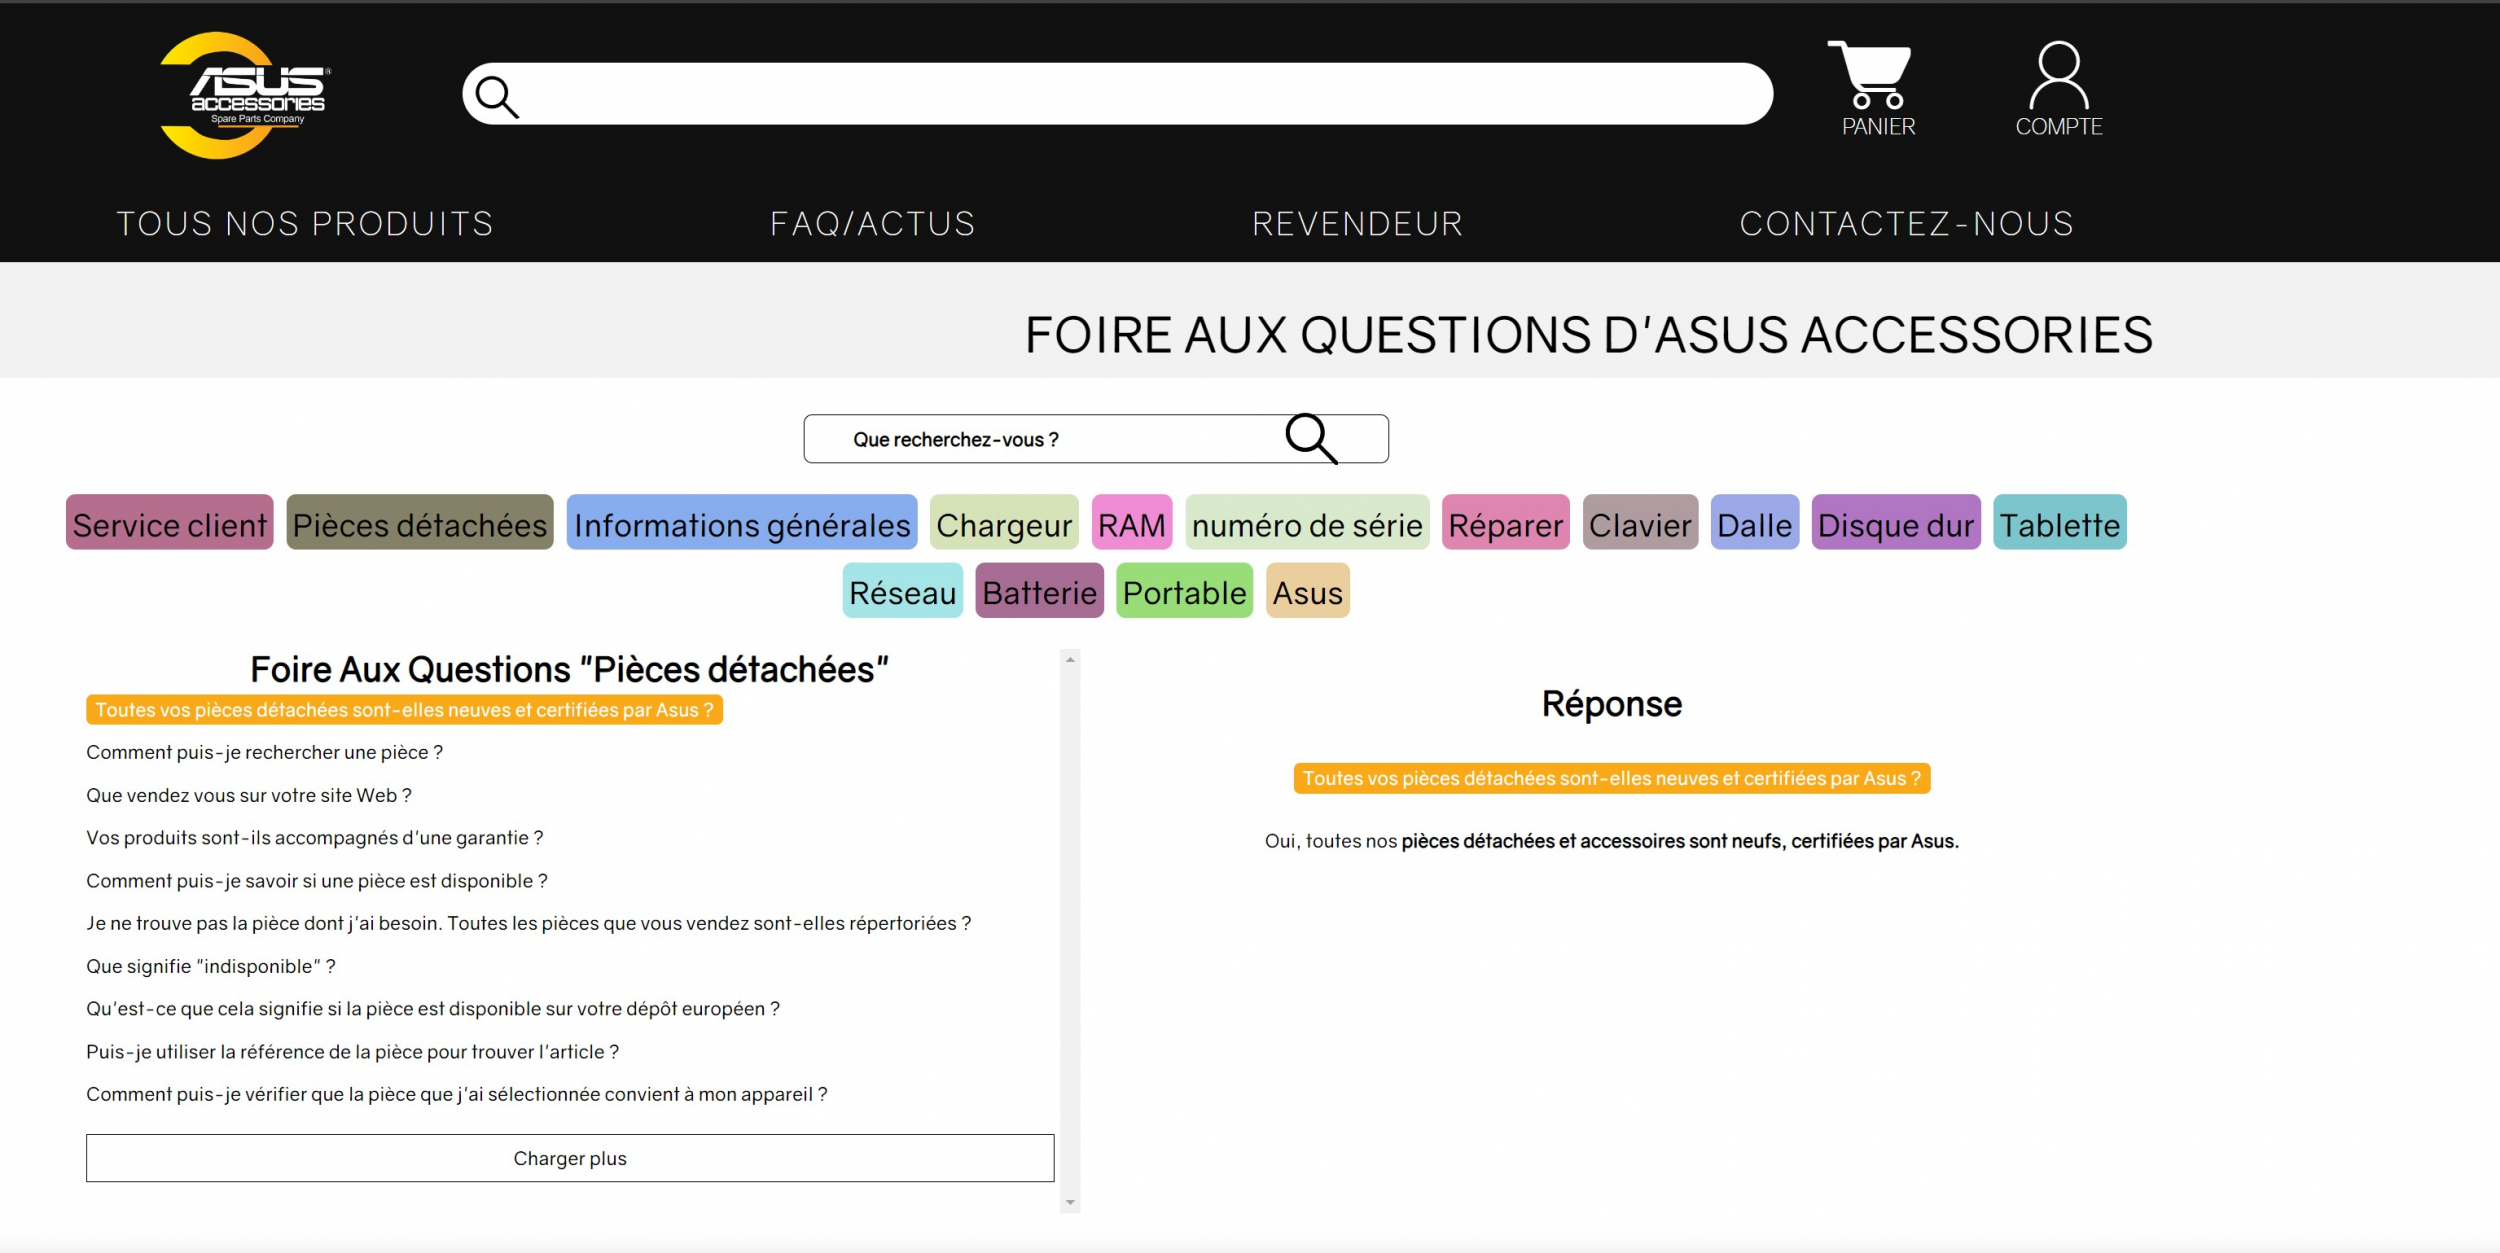Select 'Portable' category filter tag
Image resolution: width=2500 pixels, height=1253 pixels.
pyautogui.click(x=1184, y=591)
